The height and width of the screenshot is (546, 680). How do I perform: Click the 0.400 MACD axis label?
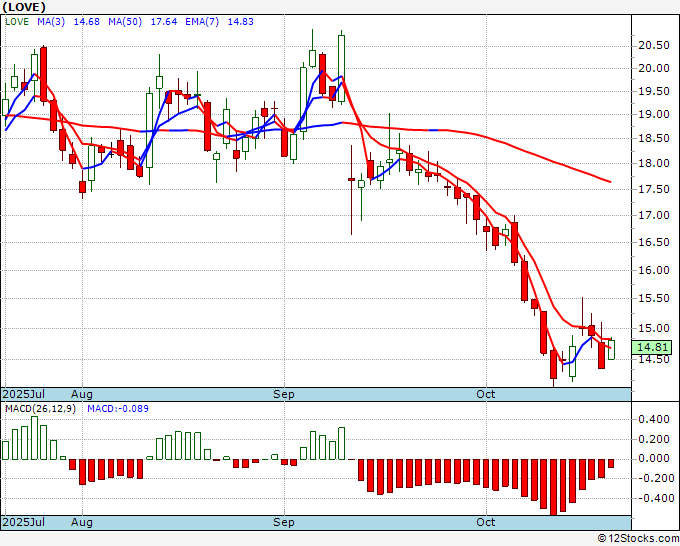(x=654, y=419)
